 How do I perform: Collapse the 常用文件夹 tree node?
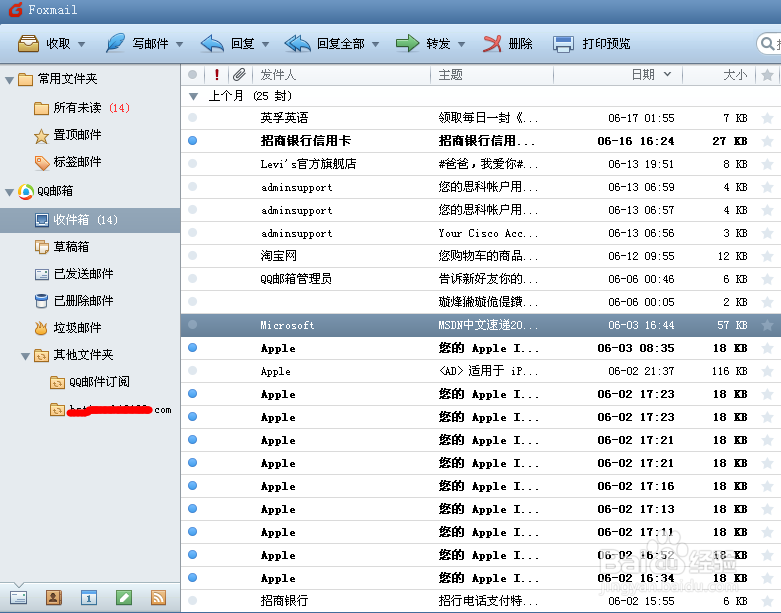[9, 80]
